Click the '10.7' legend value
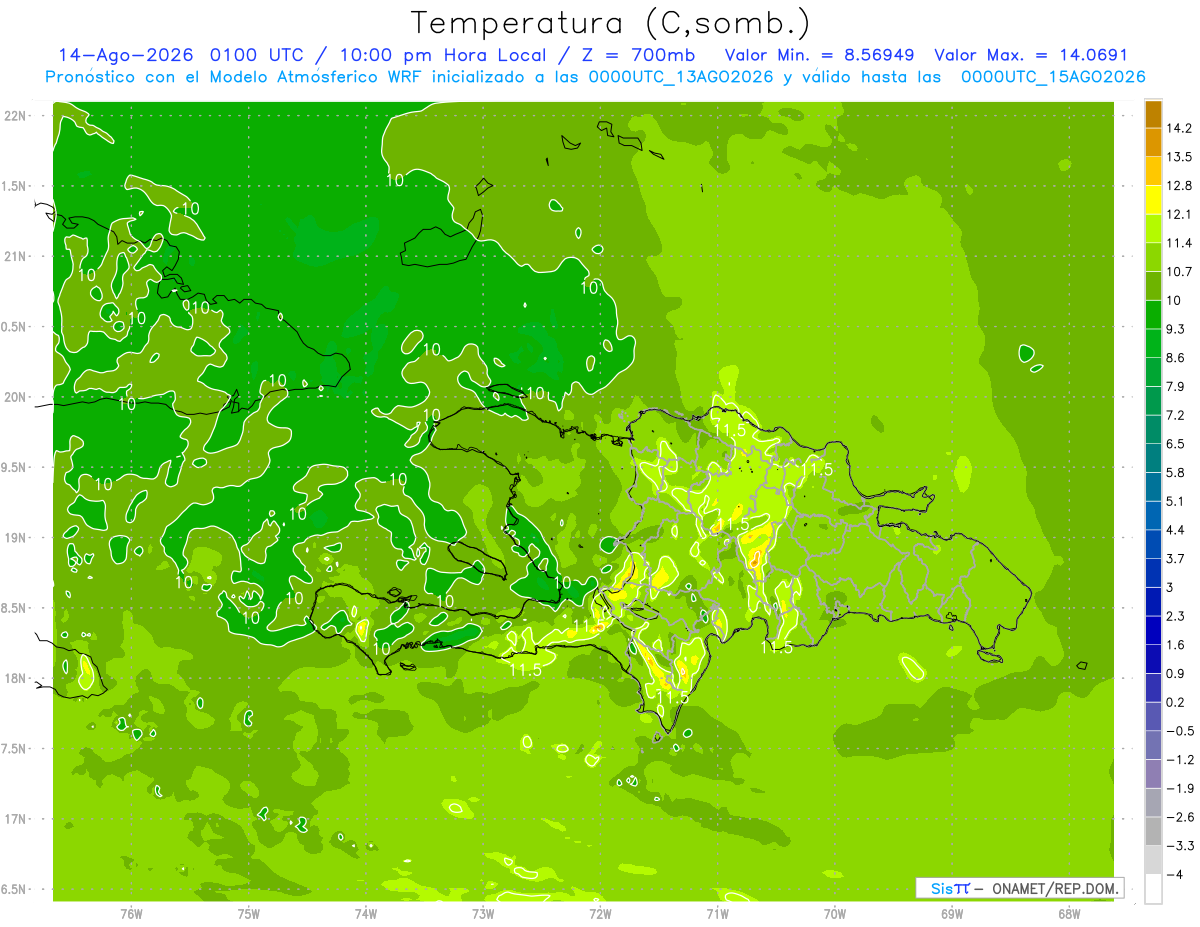 point(1178,271)
